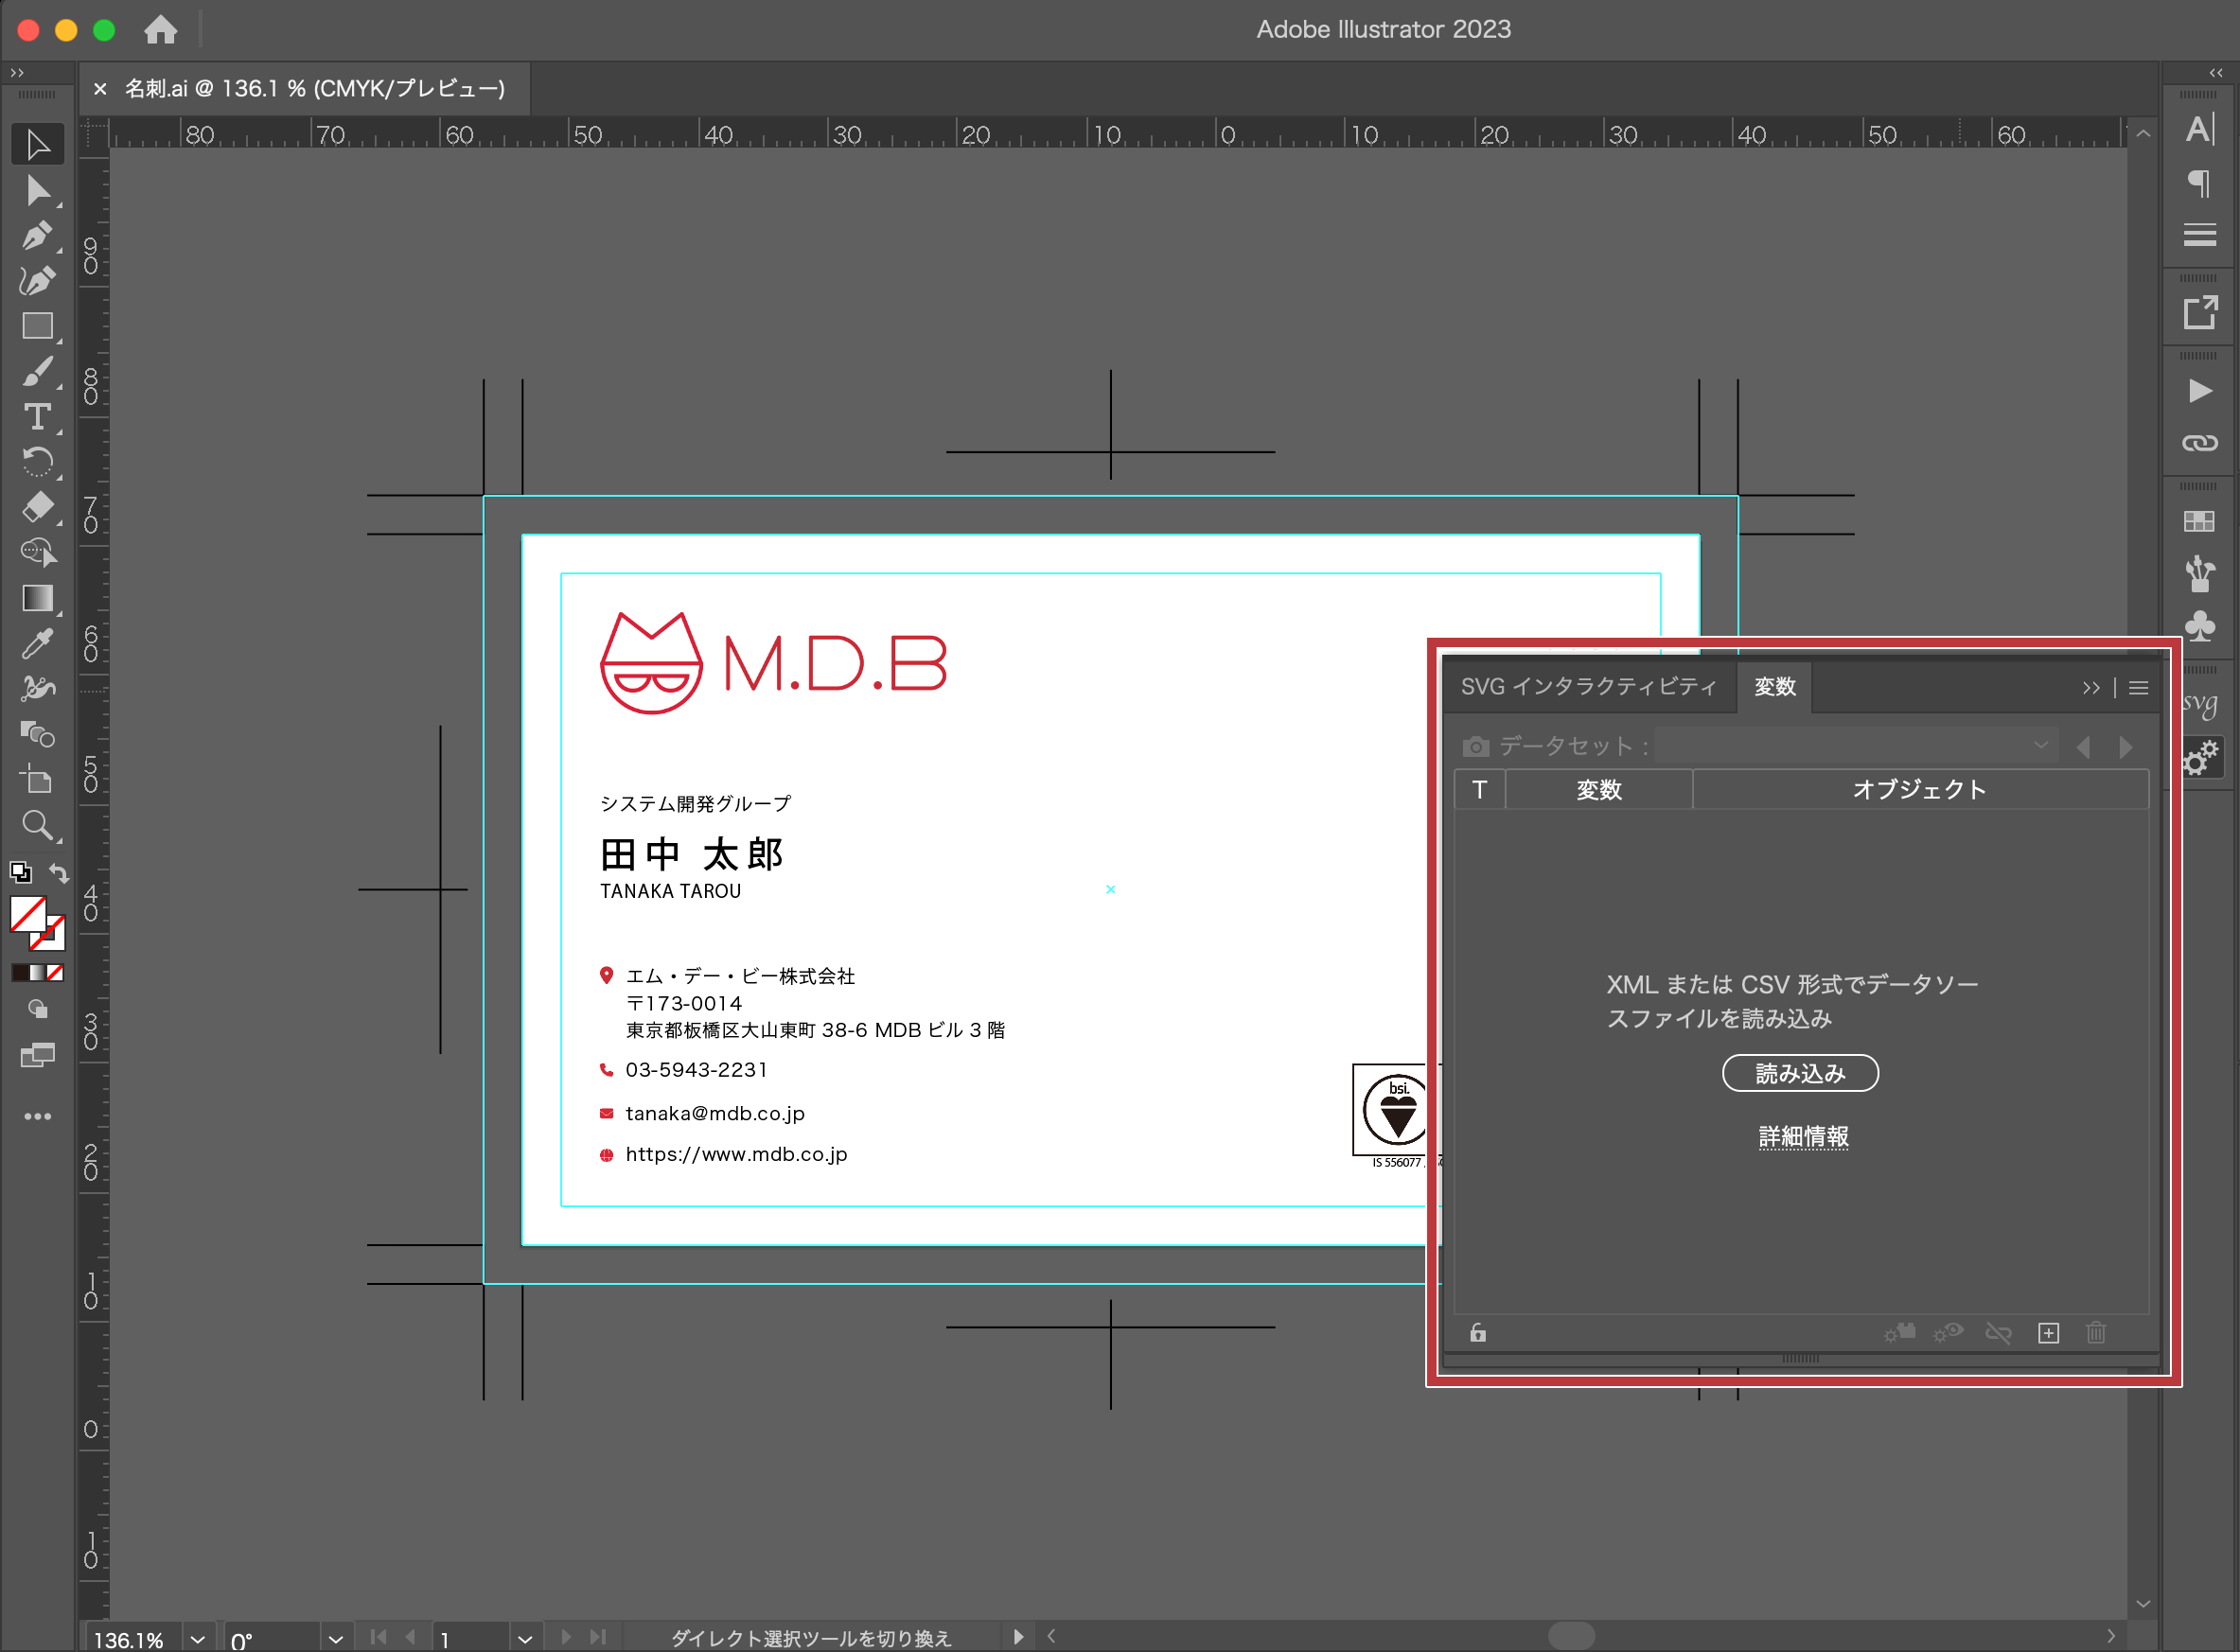This screenshot has height=1652, width=2240.
Task: Click the unbind variable icon
Action: coord(1998,1333)
